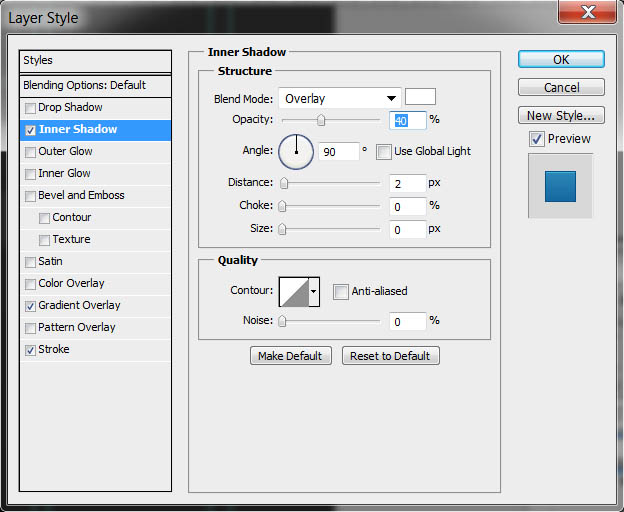The image size is (624, 512).
Task: Select the Color Overlay style entry
Action: tap(71, 283)
